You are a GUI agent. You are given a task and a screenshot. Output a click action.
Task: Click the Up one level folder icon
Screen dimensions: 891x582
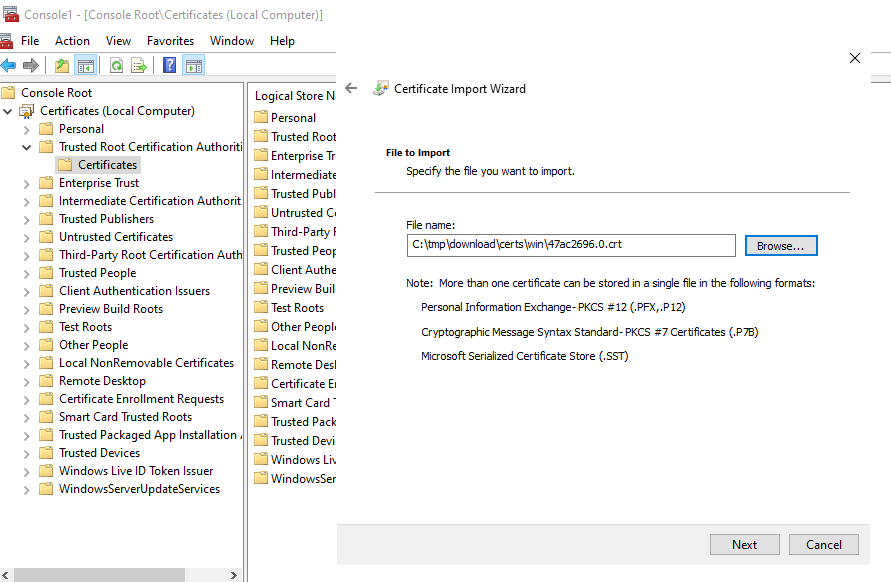point(62,66)
